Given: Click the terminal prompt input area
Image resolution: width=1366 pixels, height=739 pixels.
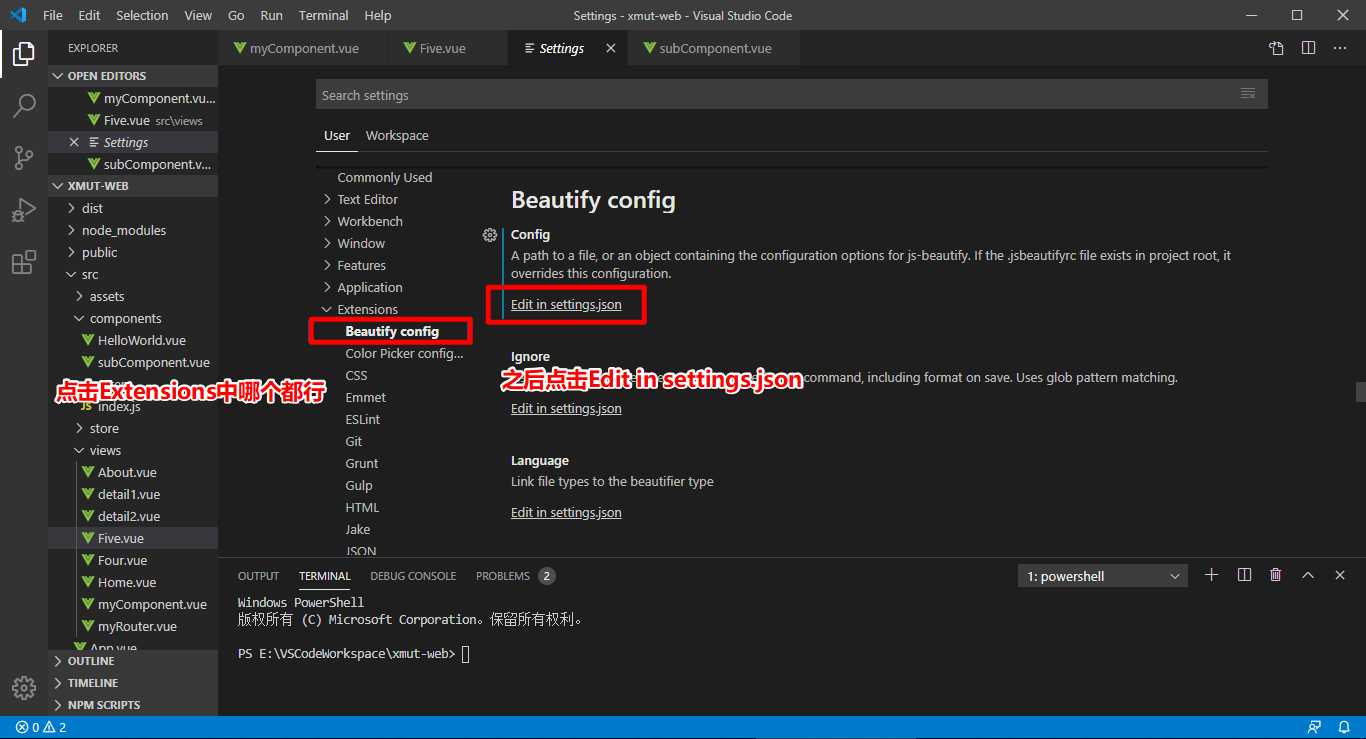Looking at the screenshot, I should click(x=465, y=654).
